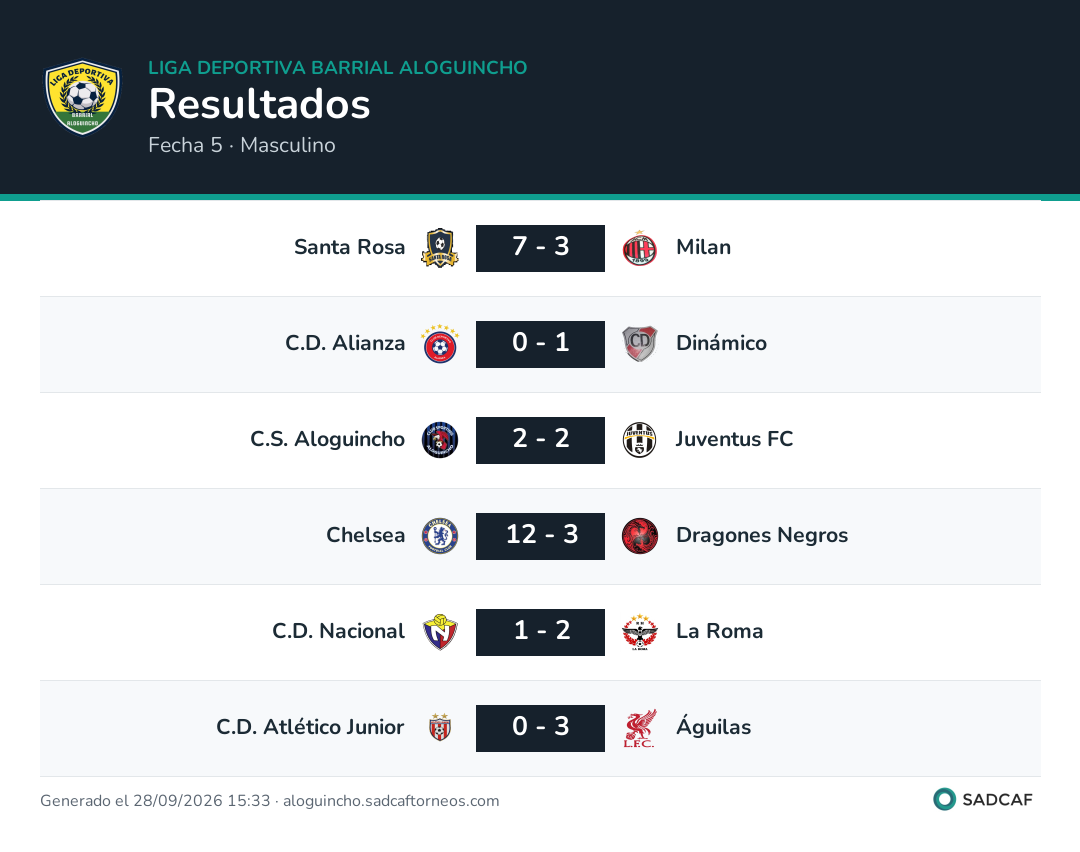
Task: Open the Liga Deportiva Barrial Aloguincho title link
Action: (338, 67)
